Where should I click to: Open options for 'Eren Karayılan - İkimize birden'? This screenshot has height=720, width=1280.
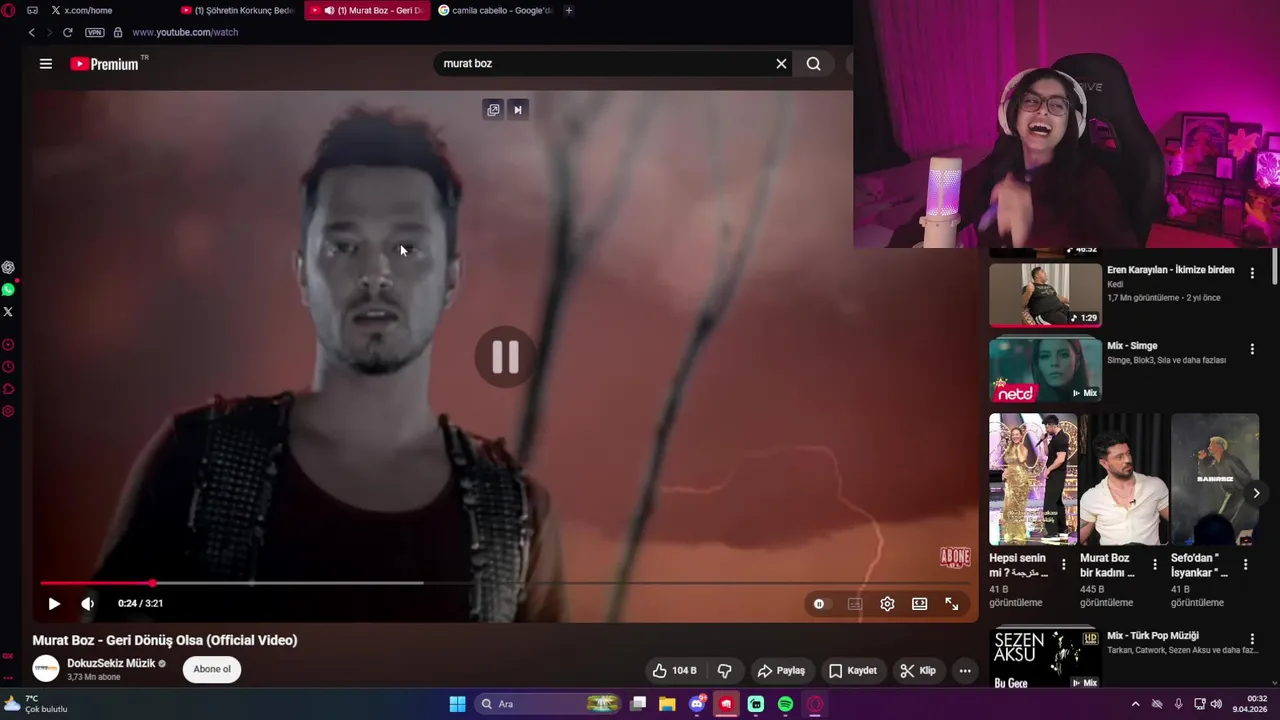point(1252,273)
